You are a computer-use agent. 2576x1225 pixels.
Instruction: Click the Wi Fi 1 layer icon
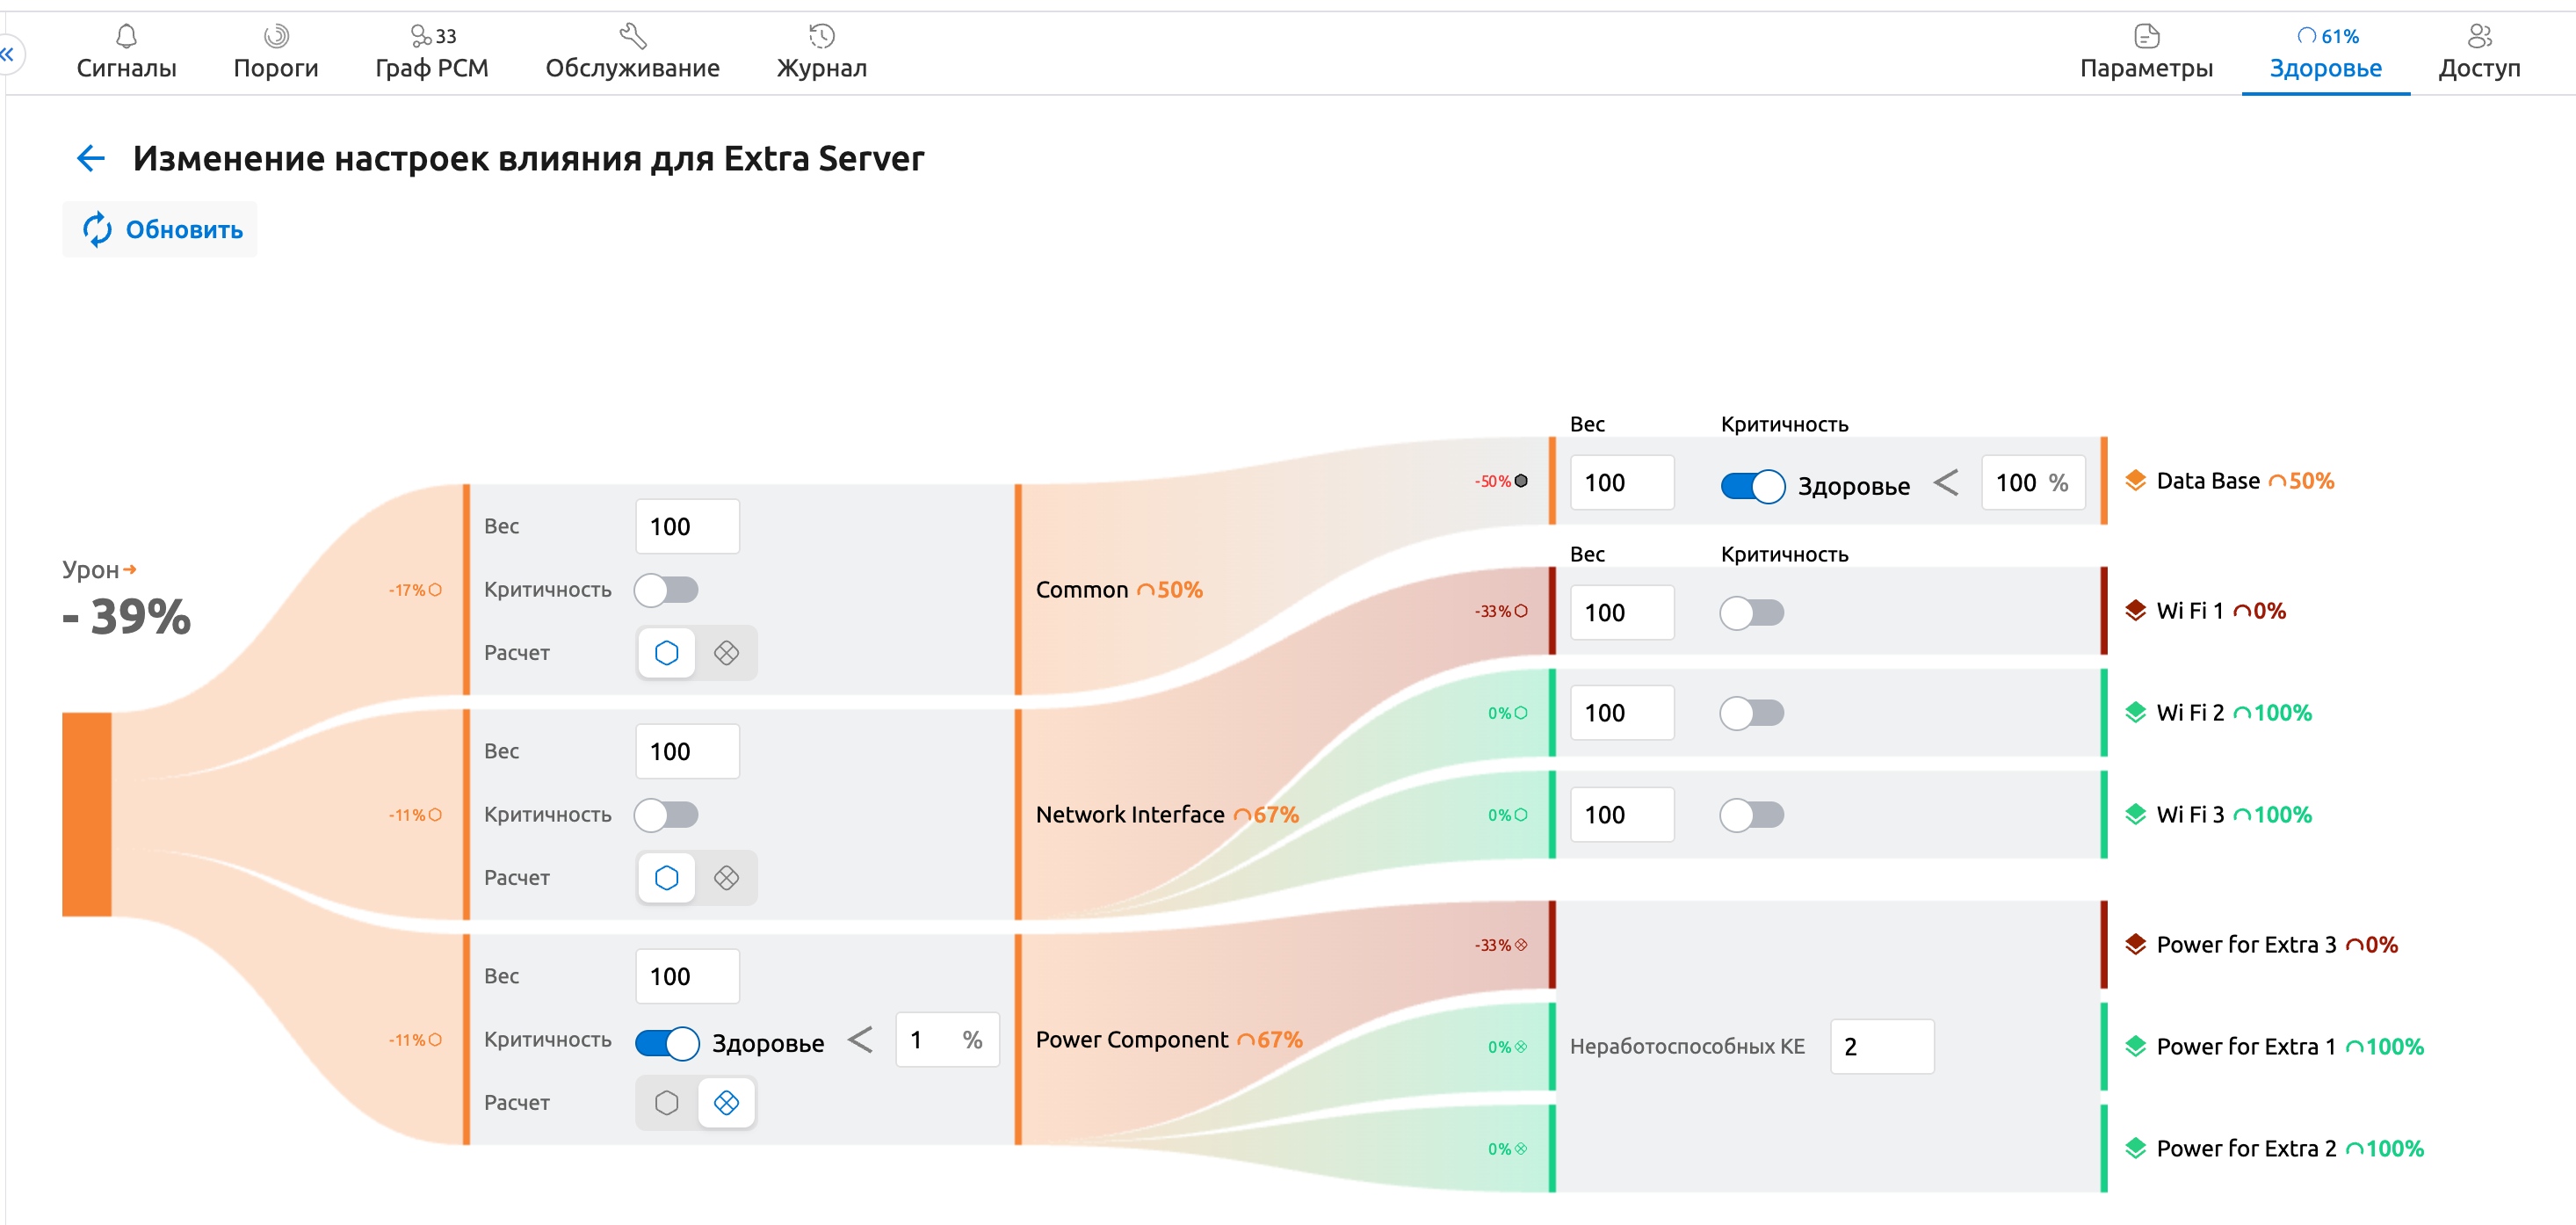(2135, 611)
